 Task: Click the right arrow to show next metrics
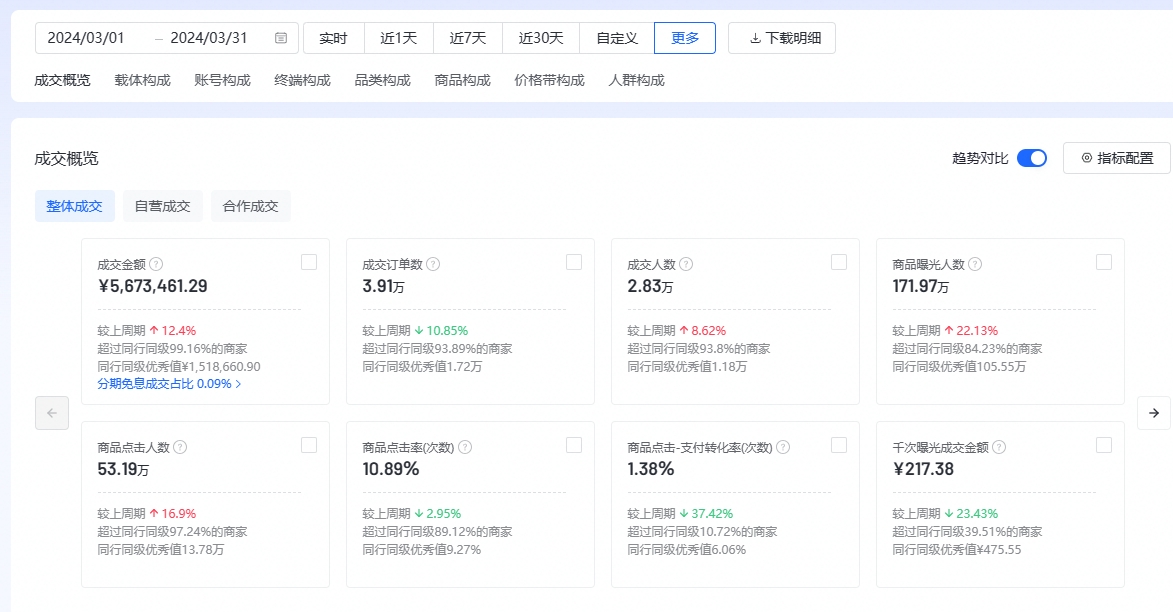coord(1153,413)
